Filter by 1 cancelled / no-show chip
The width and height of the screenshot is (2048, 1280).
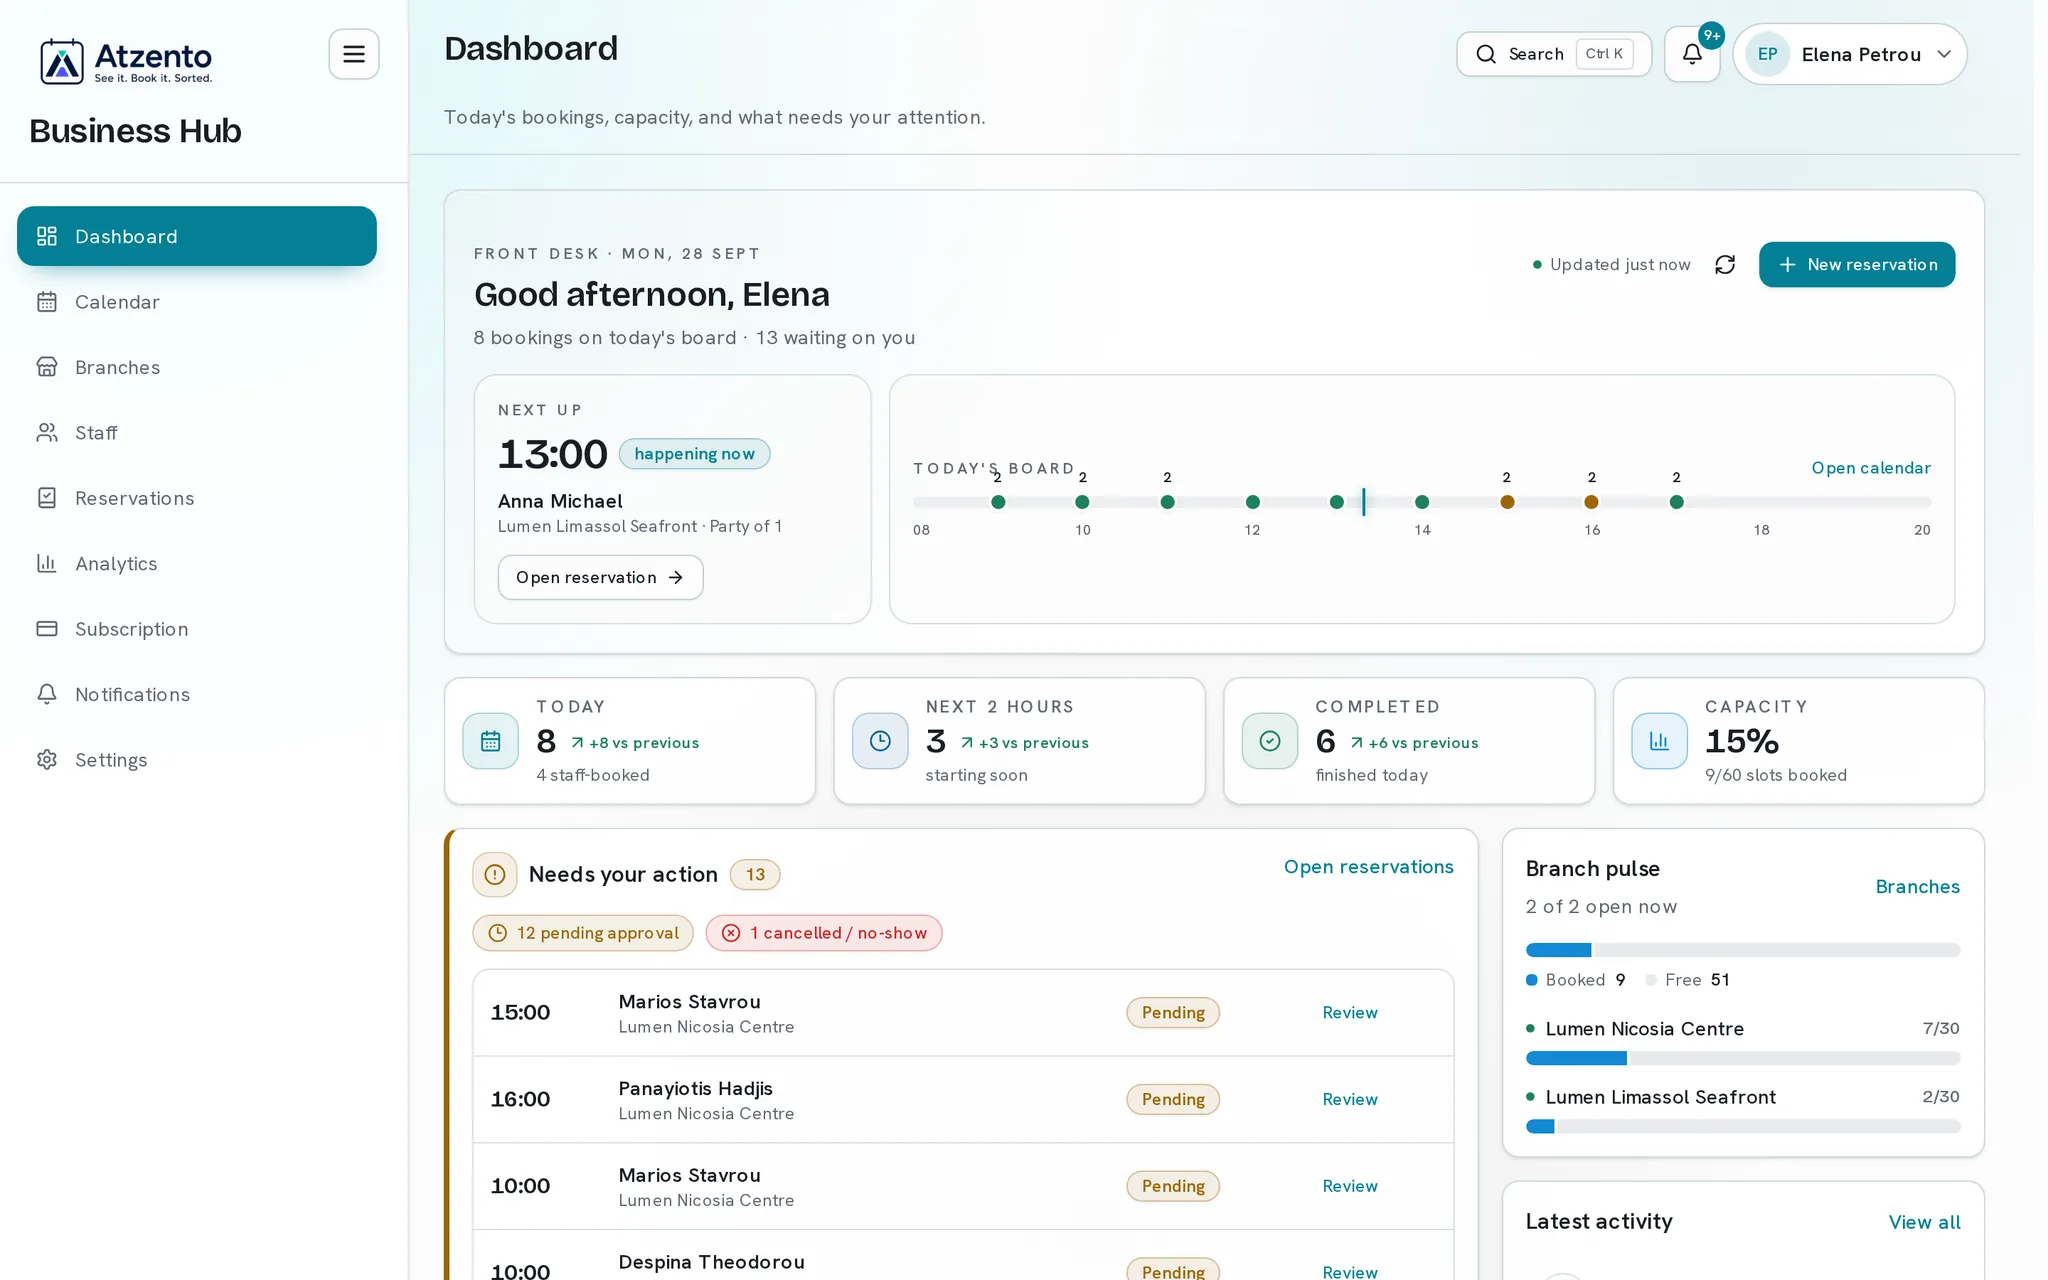824,933
